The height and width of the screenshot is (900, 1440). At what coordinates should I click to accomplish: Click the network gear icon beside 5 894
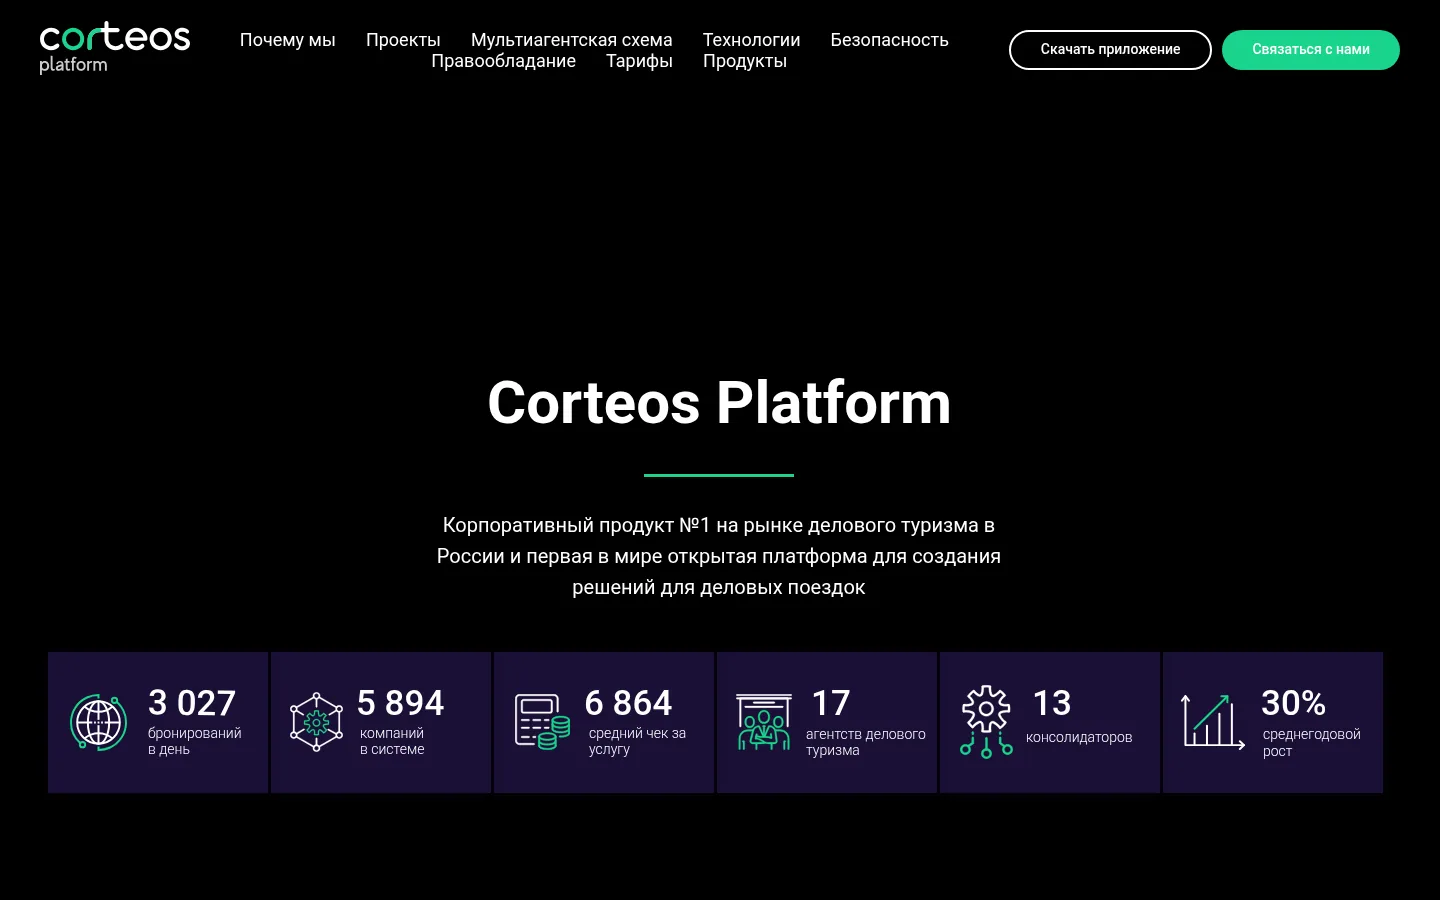point(316,721)
